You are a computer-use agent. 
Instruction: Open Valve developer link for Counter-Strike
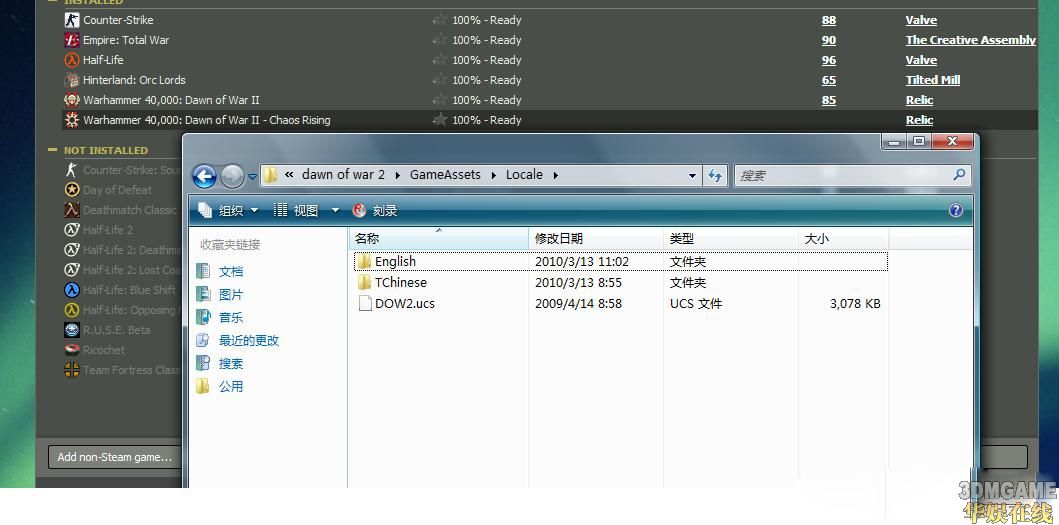[x=921, y=20]
